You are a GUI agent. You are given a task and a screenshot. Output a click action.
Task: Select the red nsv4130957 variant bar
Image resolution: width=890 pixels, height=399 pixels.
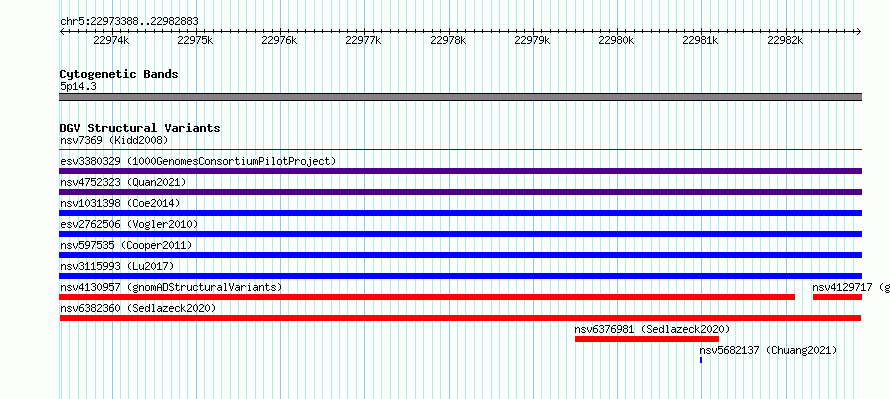pos(427,297)
